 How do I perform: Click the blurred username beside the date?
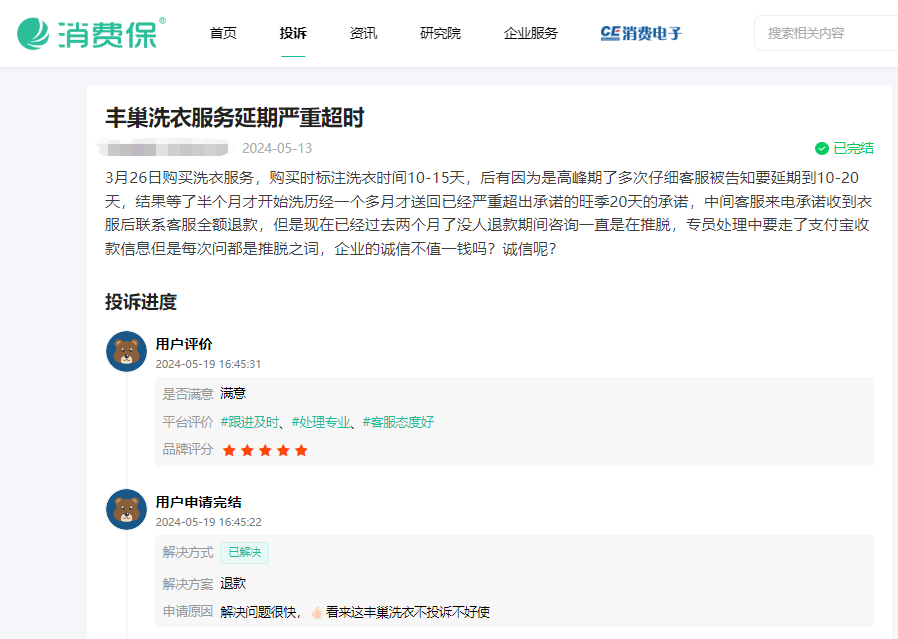click(x=163, y=148)
